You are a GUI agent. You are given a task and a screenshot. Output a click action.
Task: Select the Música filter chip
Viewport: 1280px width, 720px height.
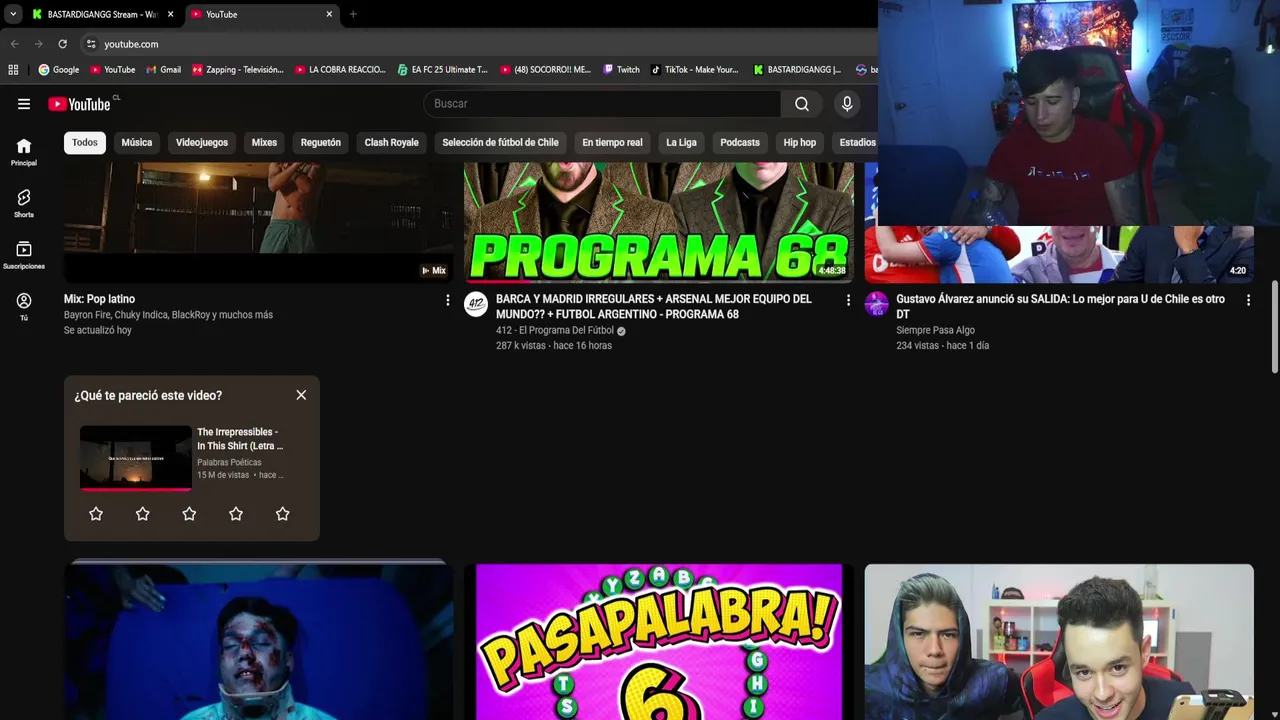point(137,142)
